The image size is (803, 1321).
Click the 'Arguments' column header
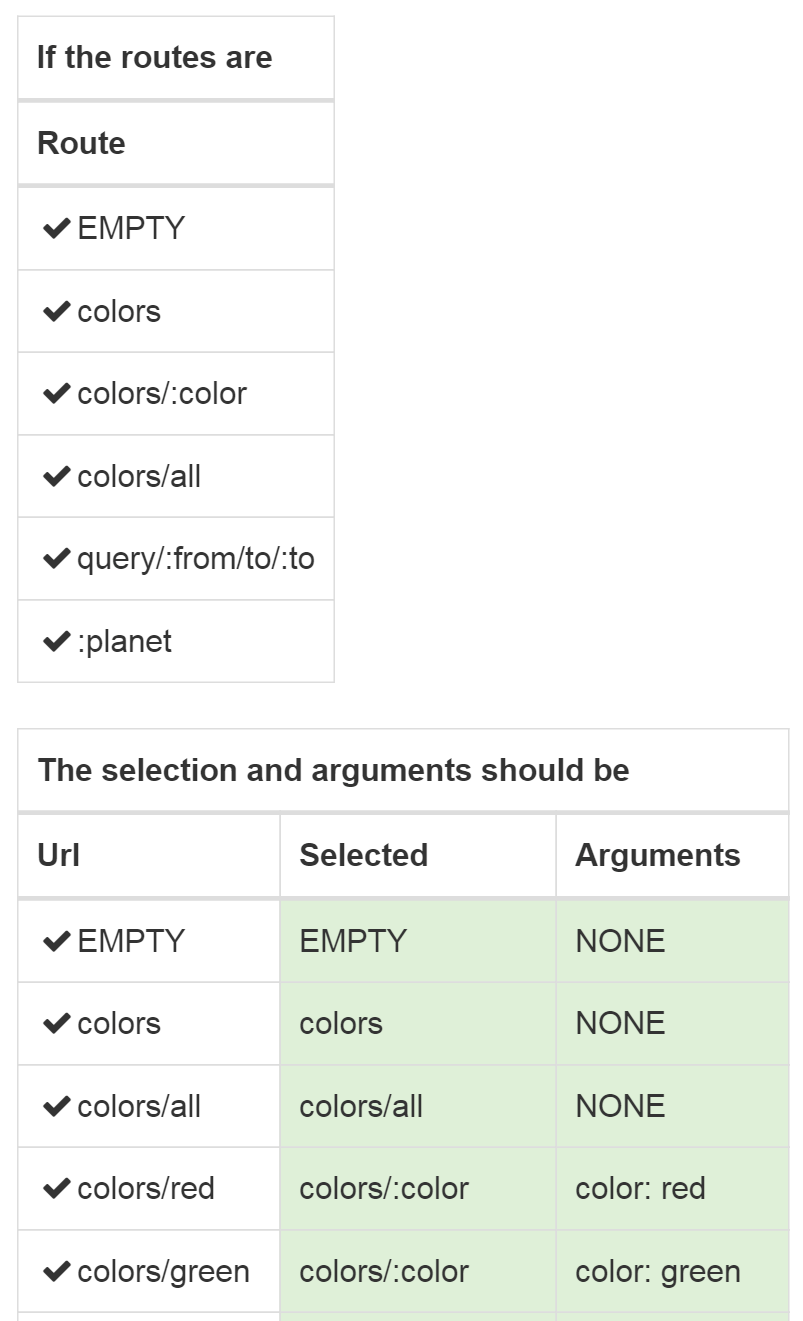pos(657,856)
